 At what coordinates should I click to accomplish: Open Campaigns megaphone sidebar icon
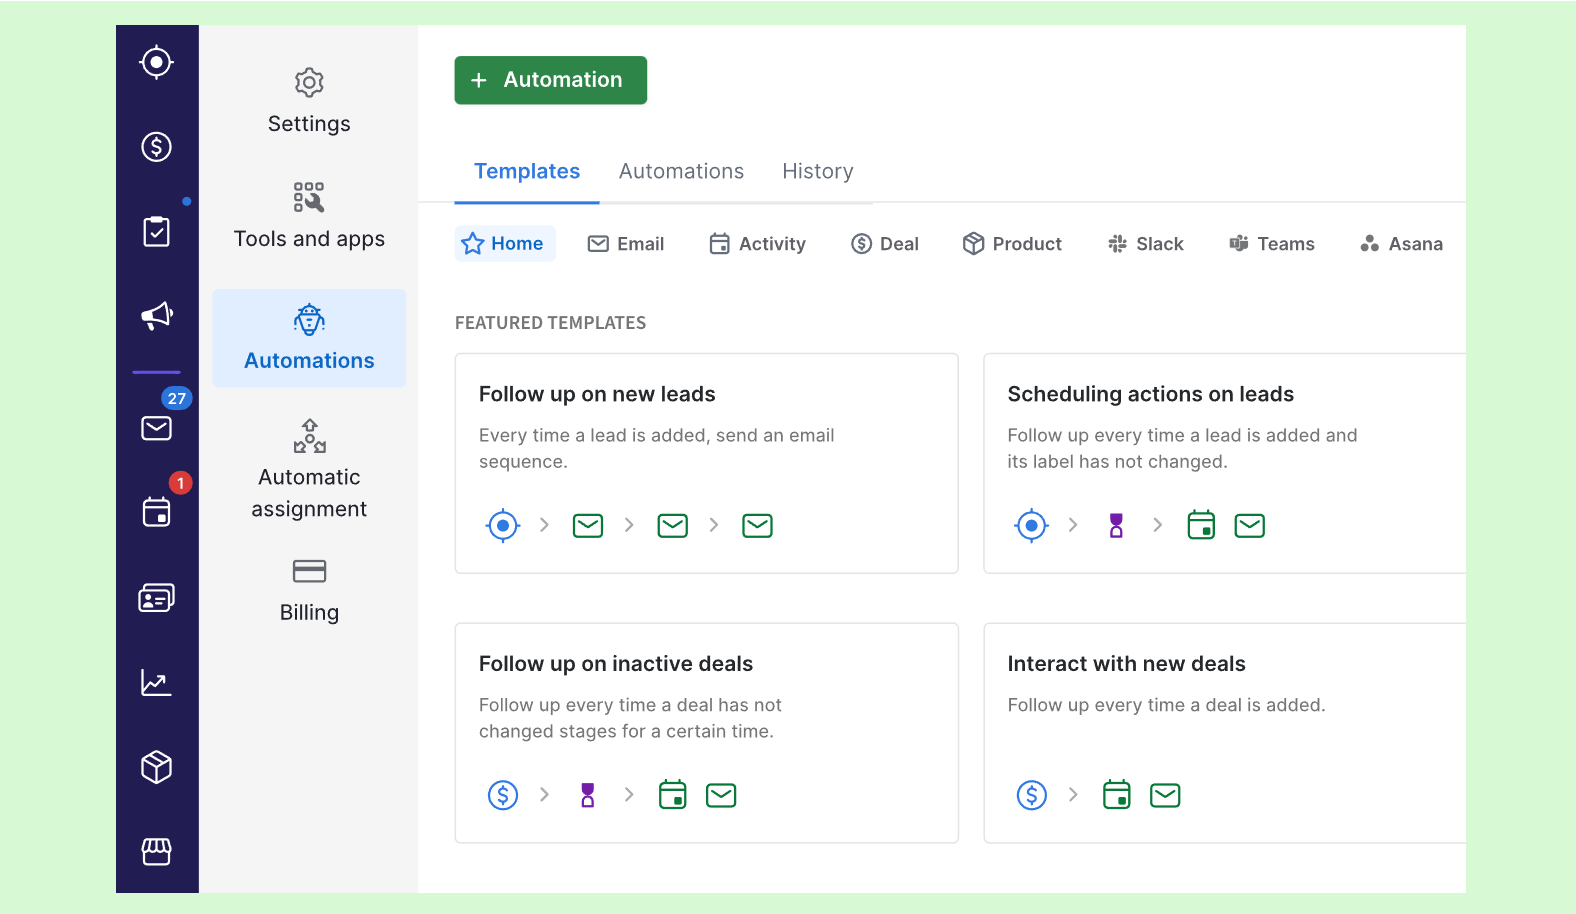point(156,316)
